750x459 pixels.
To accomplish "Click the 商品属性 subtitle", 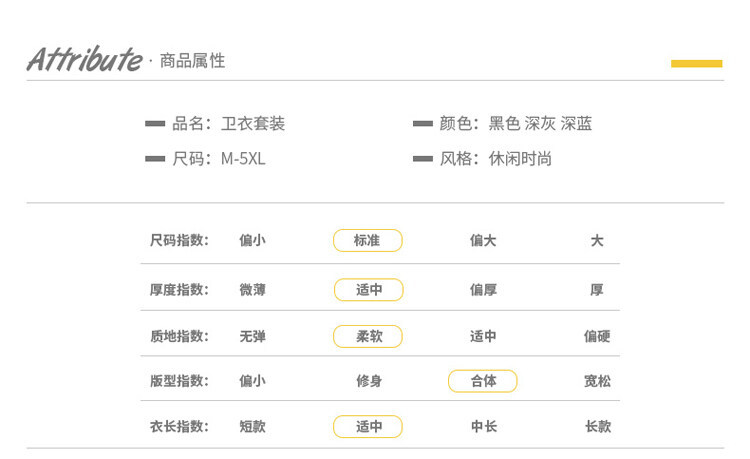I will coord(192,61).
